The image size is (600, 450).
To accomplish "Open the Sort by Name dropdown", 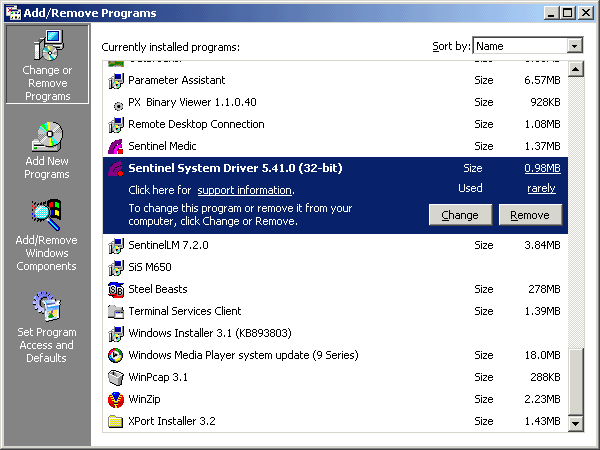I will coord(574,46).
